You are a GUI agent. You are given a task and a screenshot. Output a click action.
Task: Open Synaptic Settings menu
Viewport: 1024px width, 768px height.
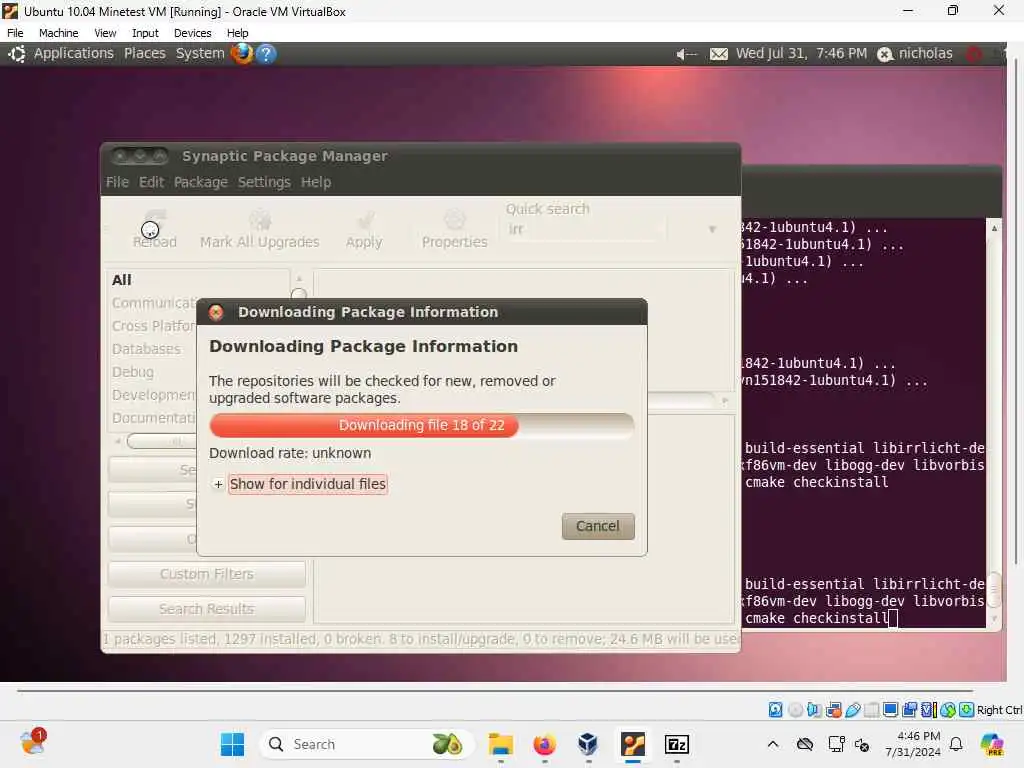point(264,182)
